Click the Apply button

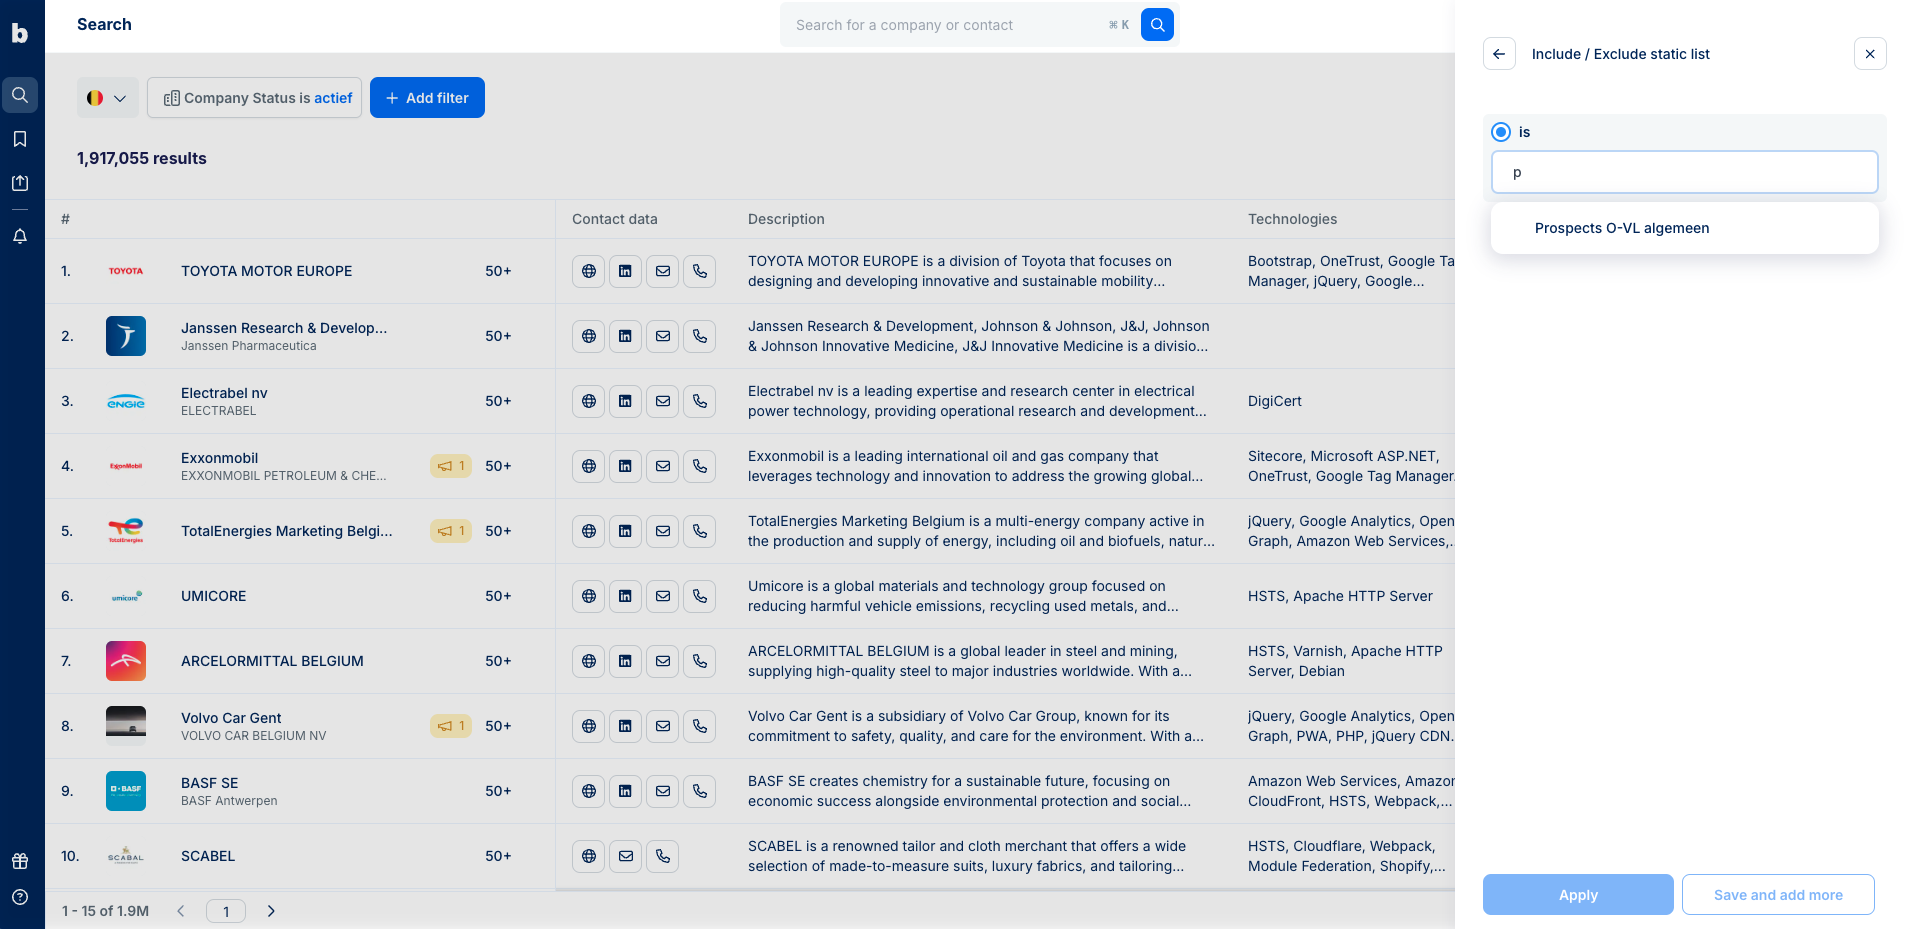pos(1578,895)
